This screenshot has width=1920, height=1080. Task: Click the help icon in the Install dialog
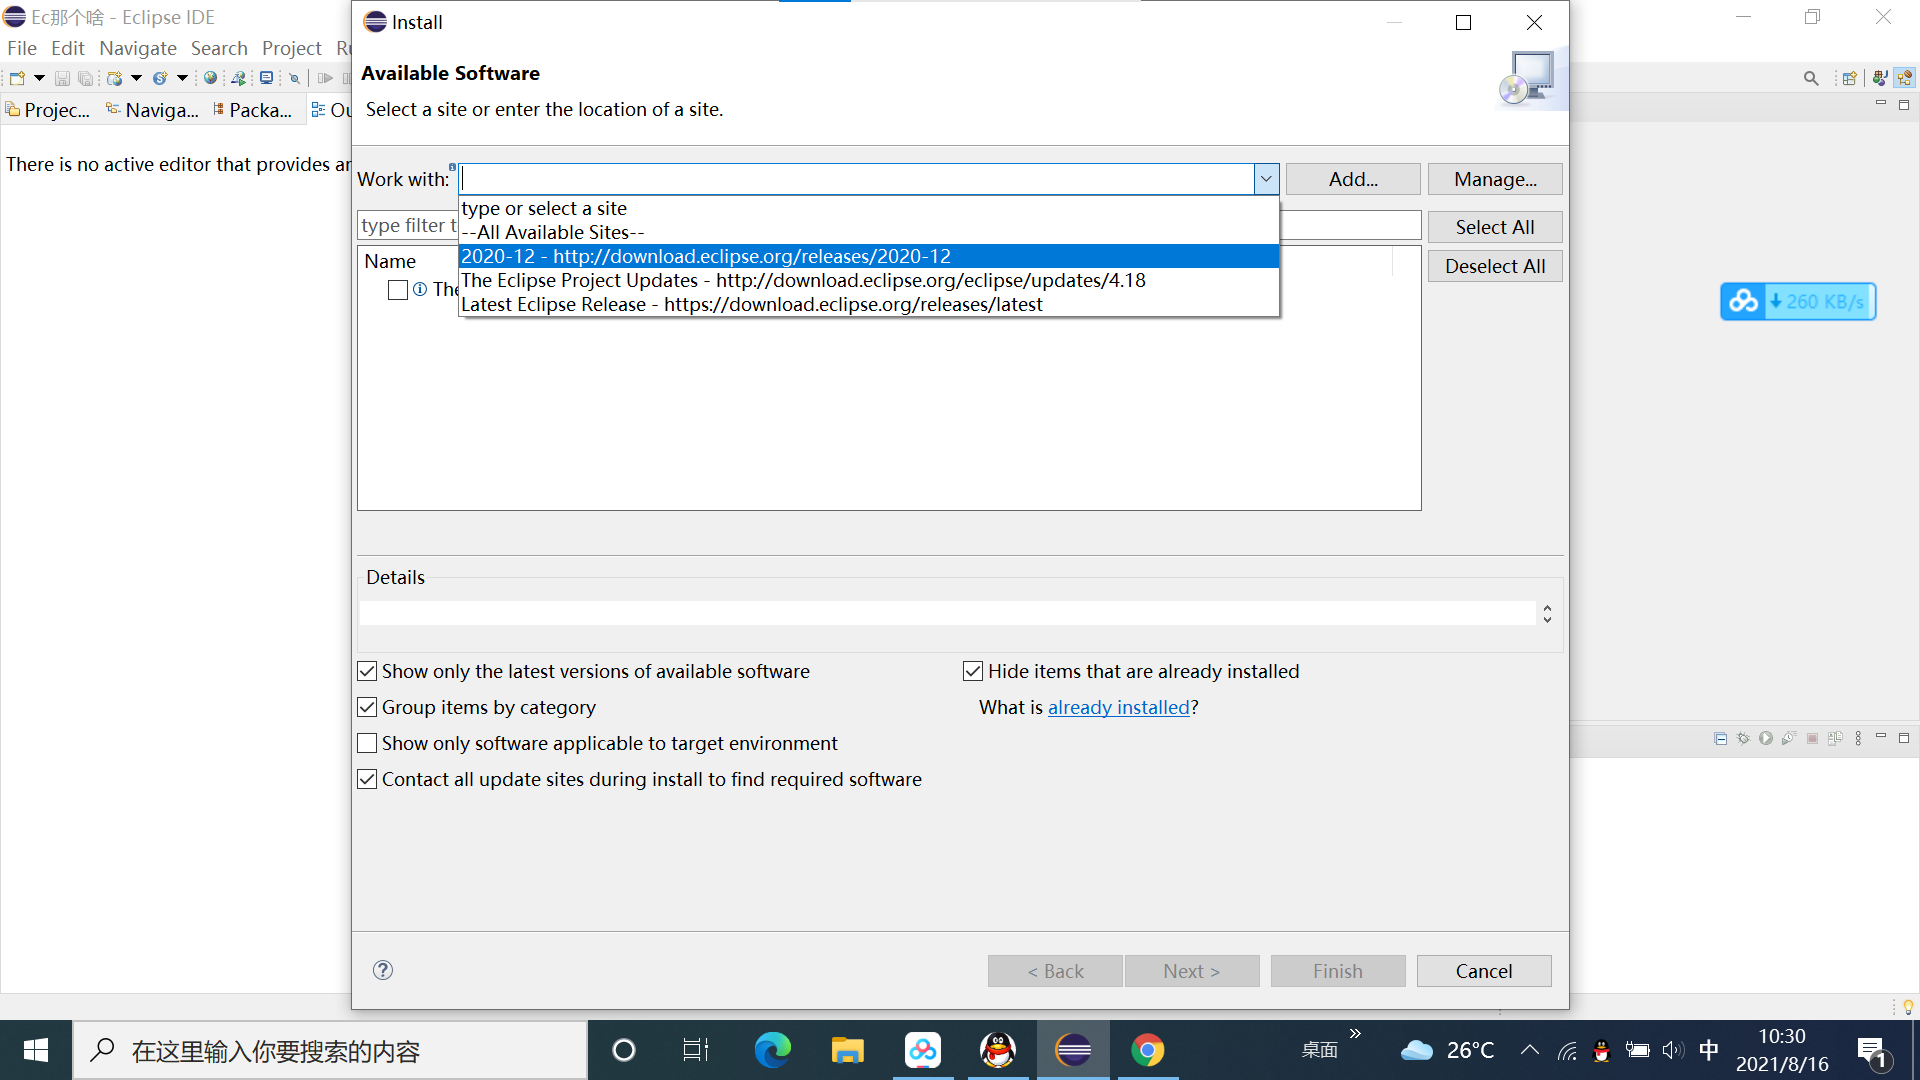tap(382, 970)
